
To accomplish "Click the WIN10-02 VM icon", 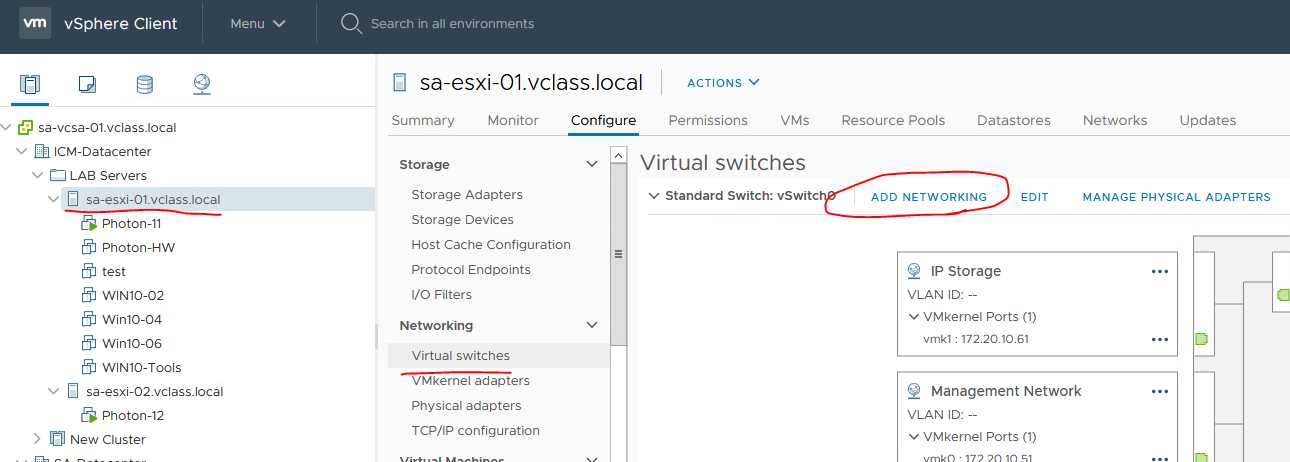I will [88, 296].
